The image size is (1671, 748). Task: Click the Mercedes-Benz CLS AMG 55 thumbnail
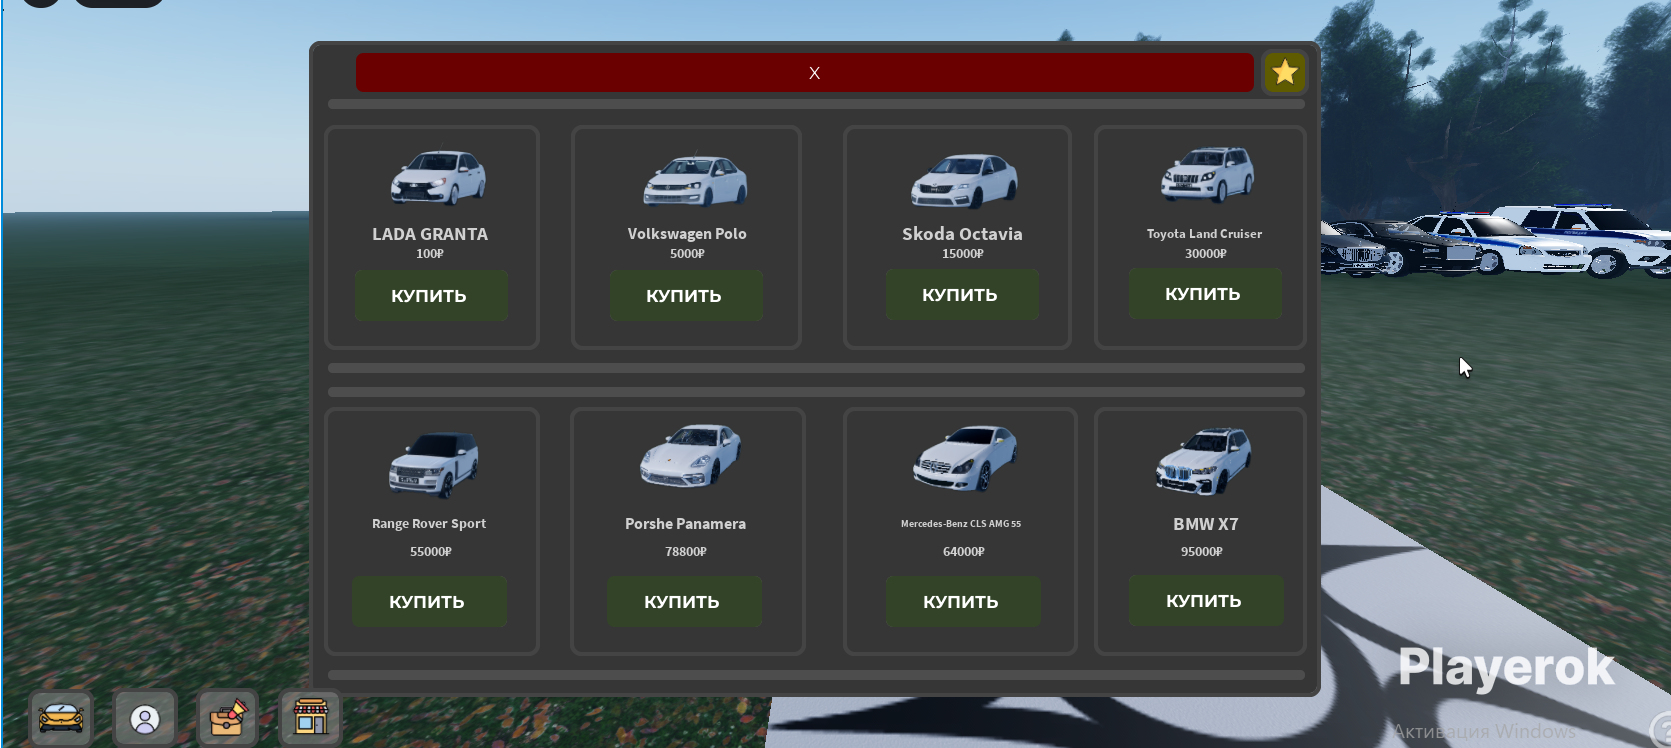[x=965, y=458]
